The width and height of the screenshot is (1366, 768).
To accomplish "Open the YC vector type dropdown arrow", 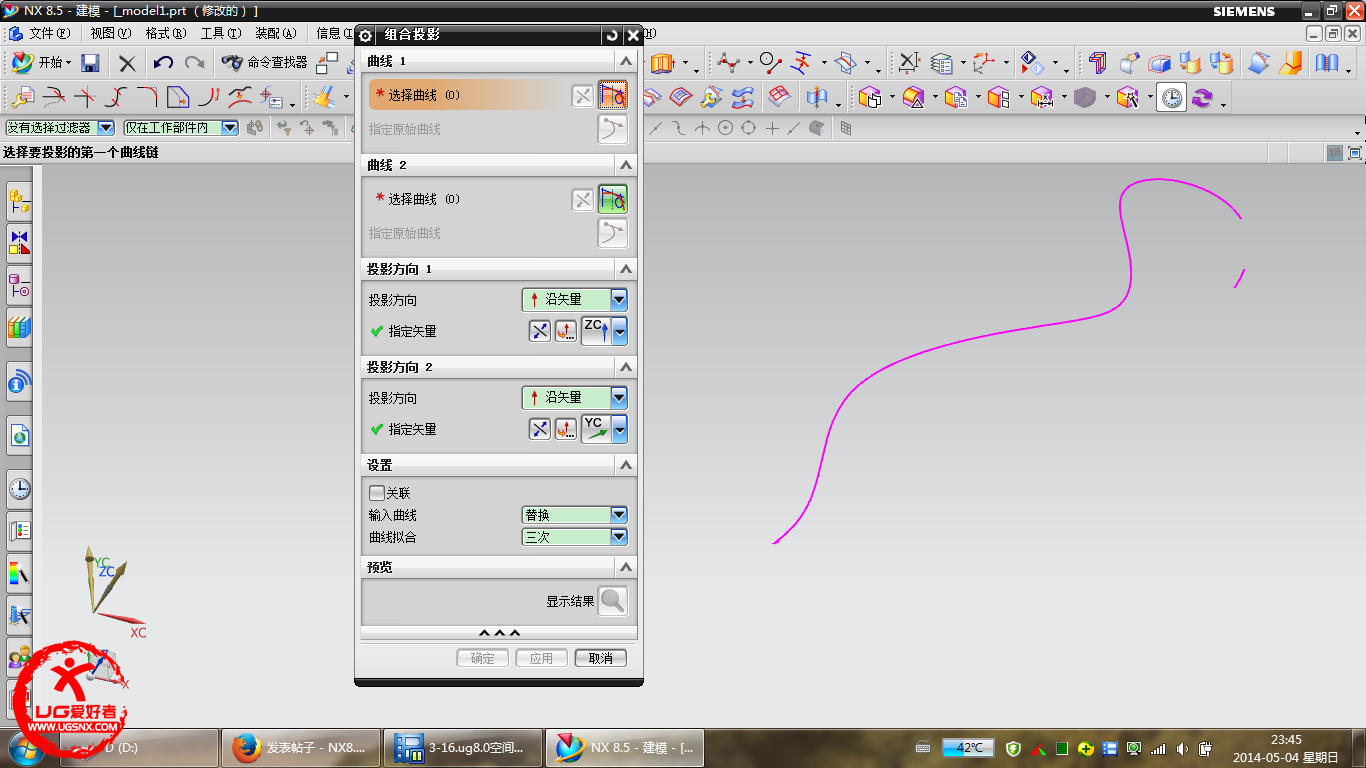I will click(x=620, y=429).
